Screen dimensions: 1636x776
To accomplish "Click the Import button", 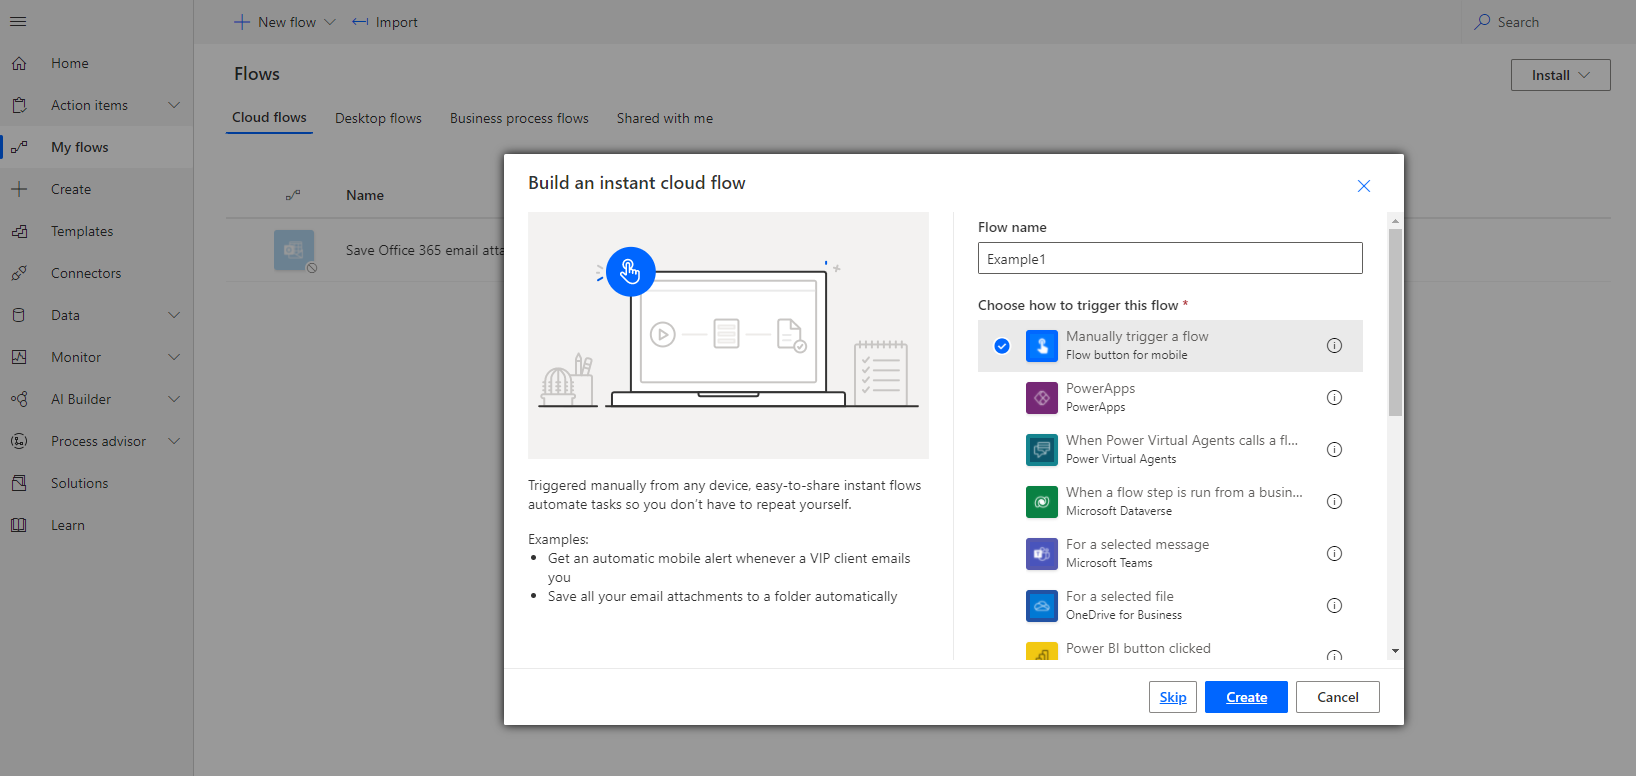I will tap(385, 22).
